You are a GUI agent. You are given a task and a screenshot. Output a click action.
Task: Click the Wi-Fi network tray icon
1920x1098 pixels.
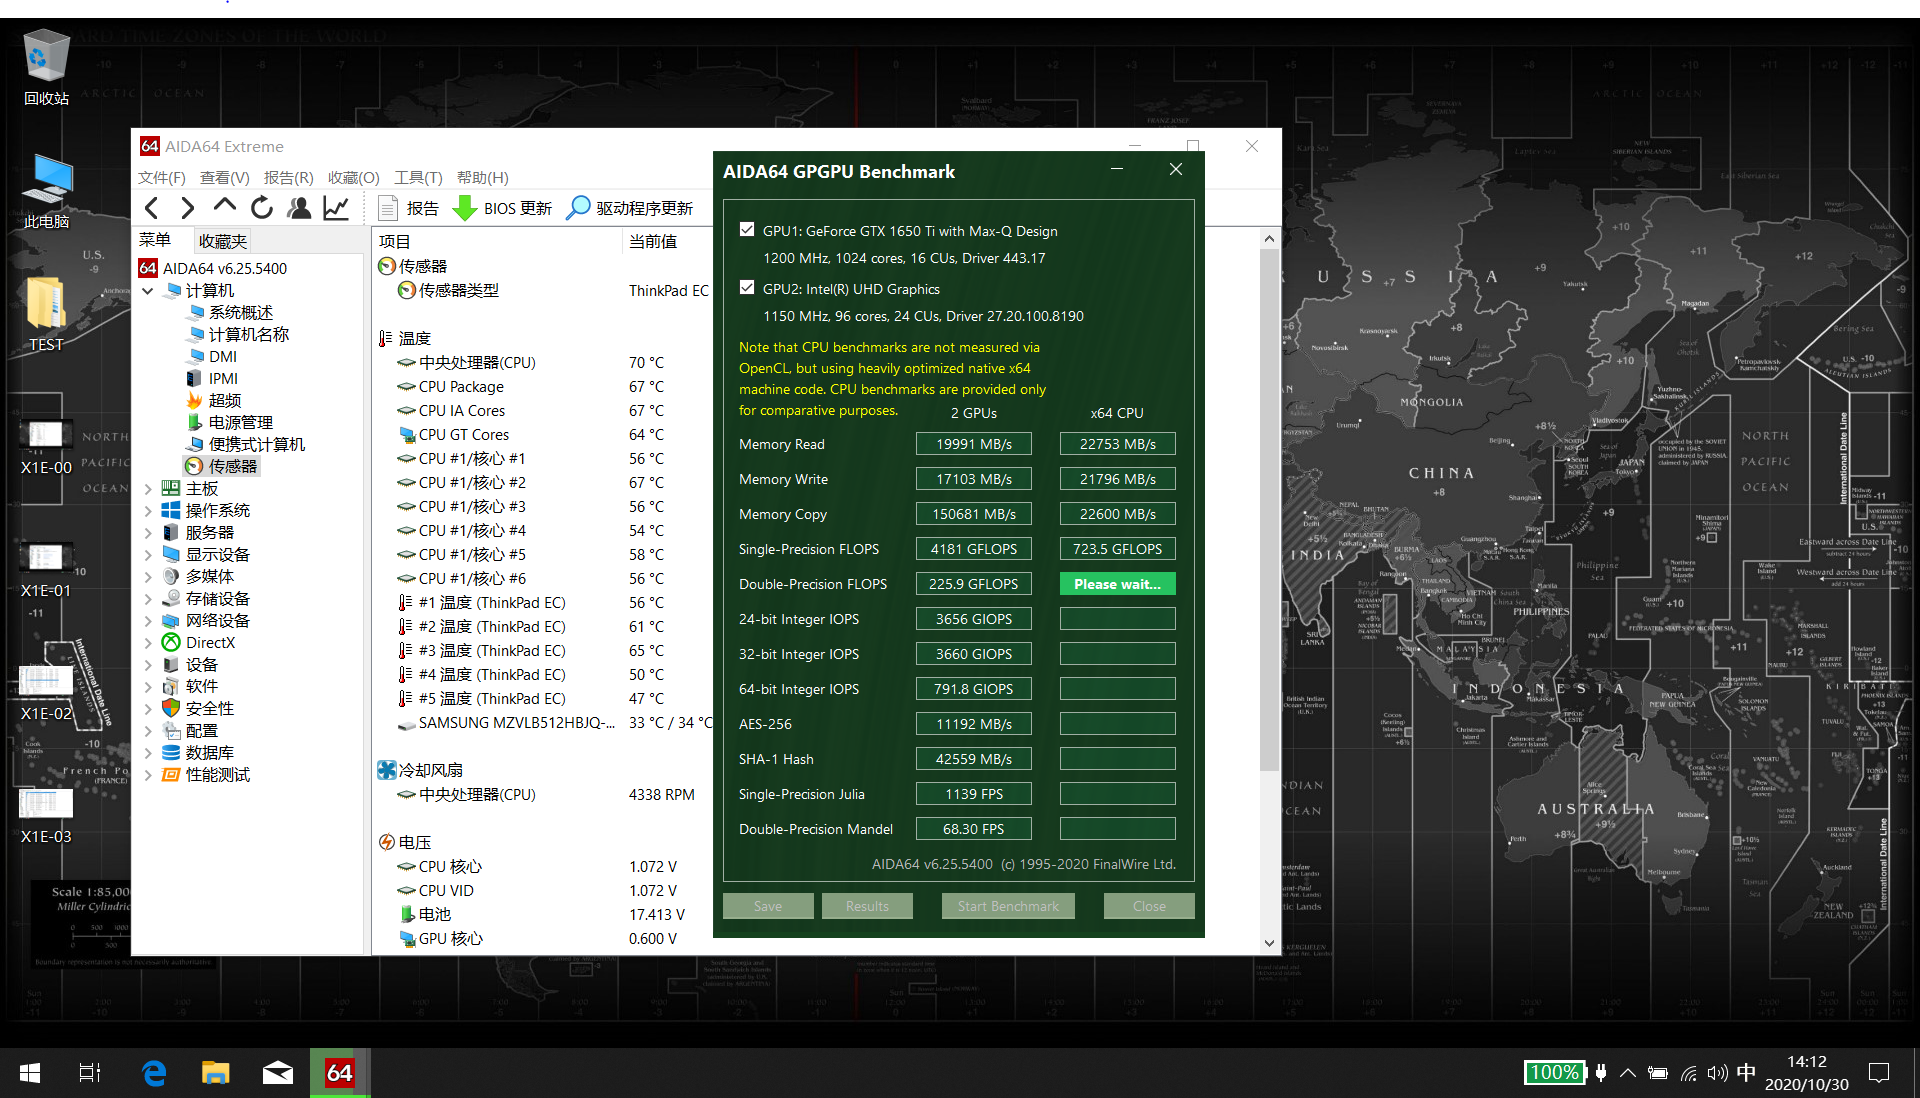[x=1688, y=1073]
